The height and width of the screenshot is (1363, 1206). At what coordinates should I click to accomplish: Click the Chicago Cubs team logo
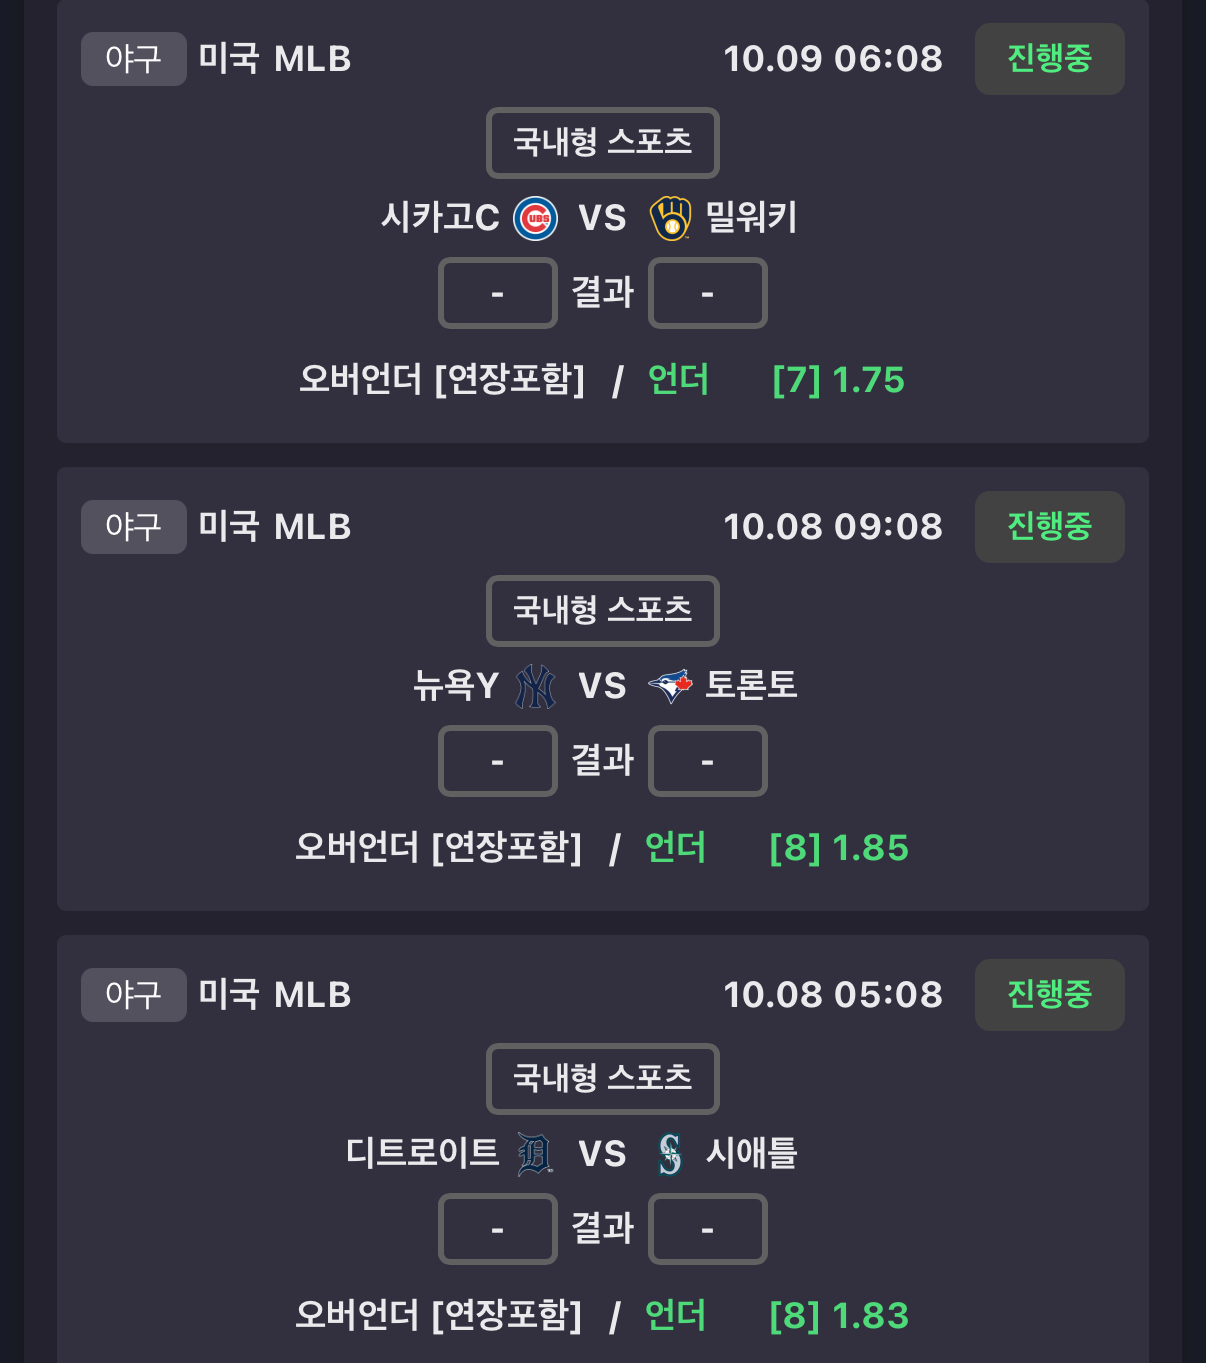pos(536,218)
